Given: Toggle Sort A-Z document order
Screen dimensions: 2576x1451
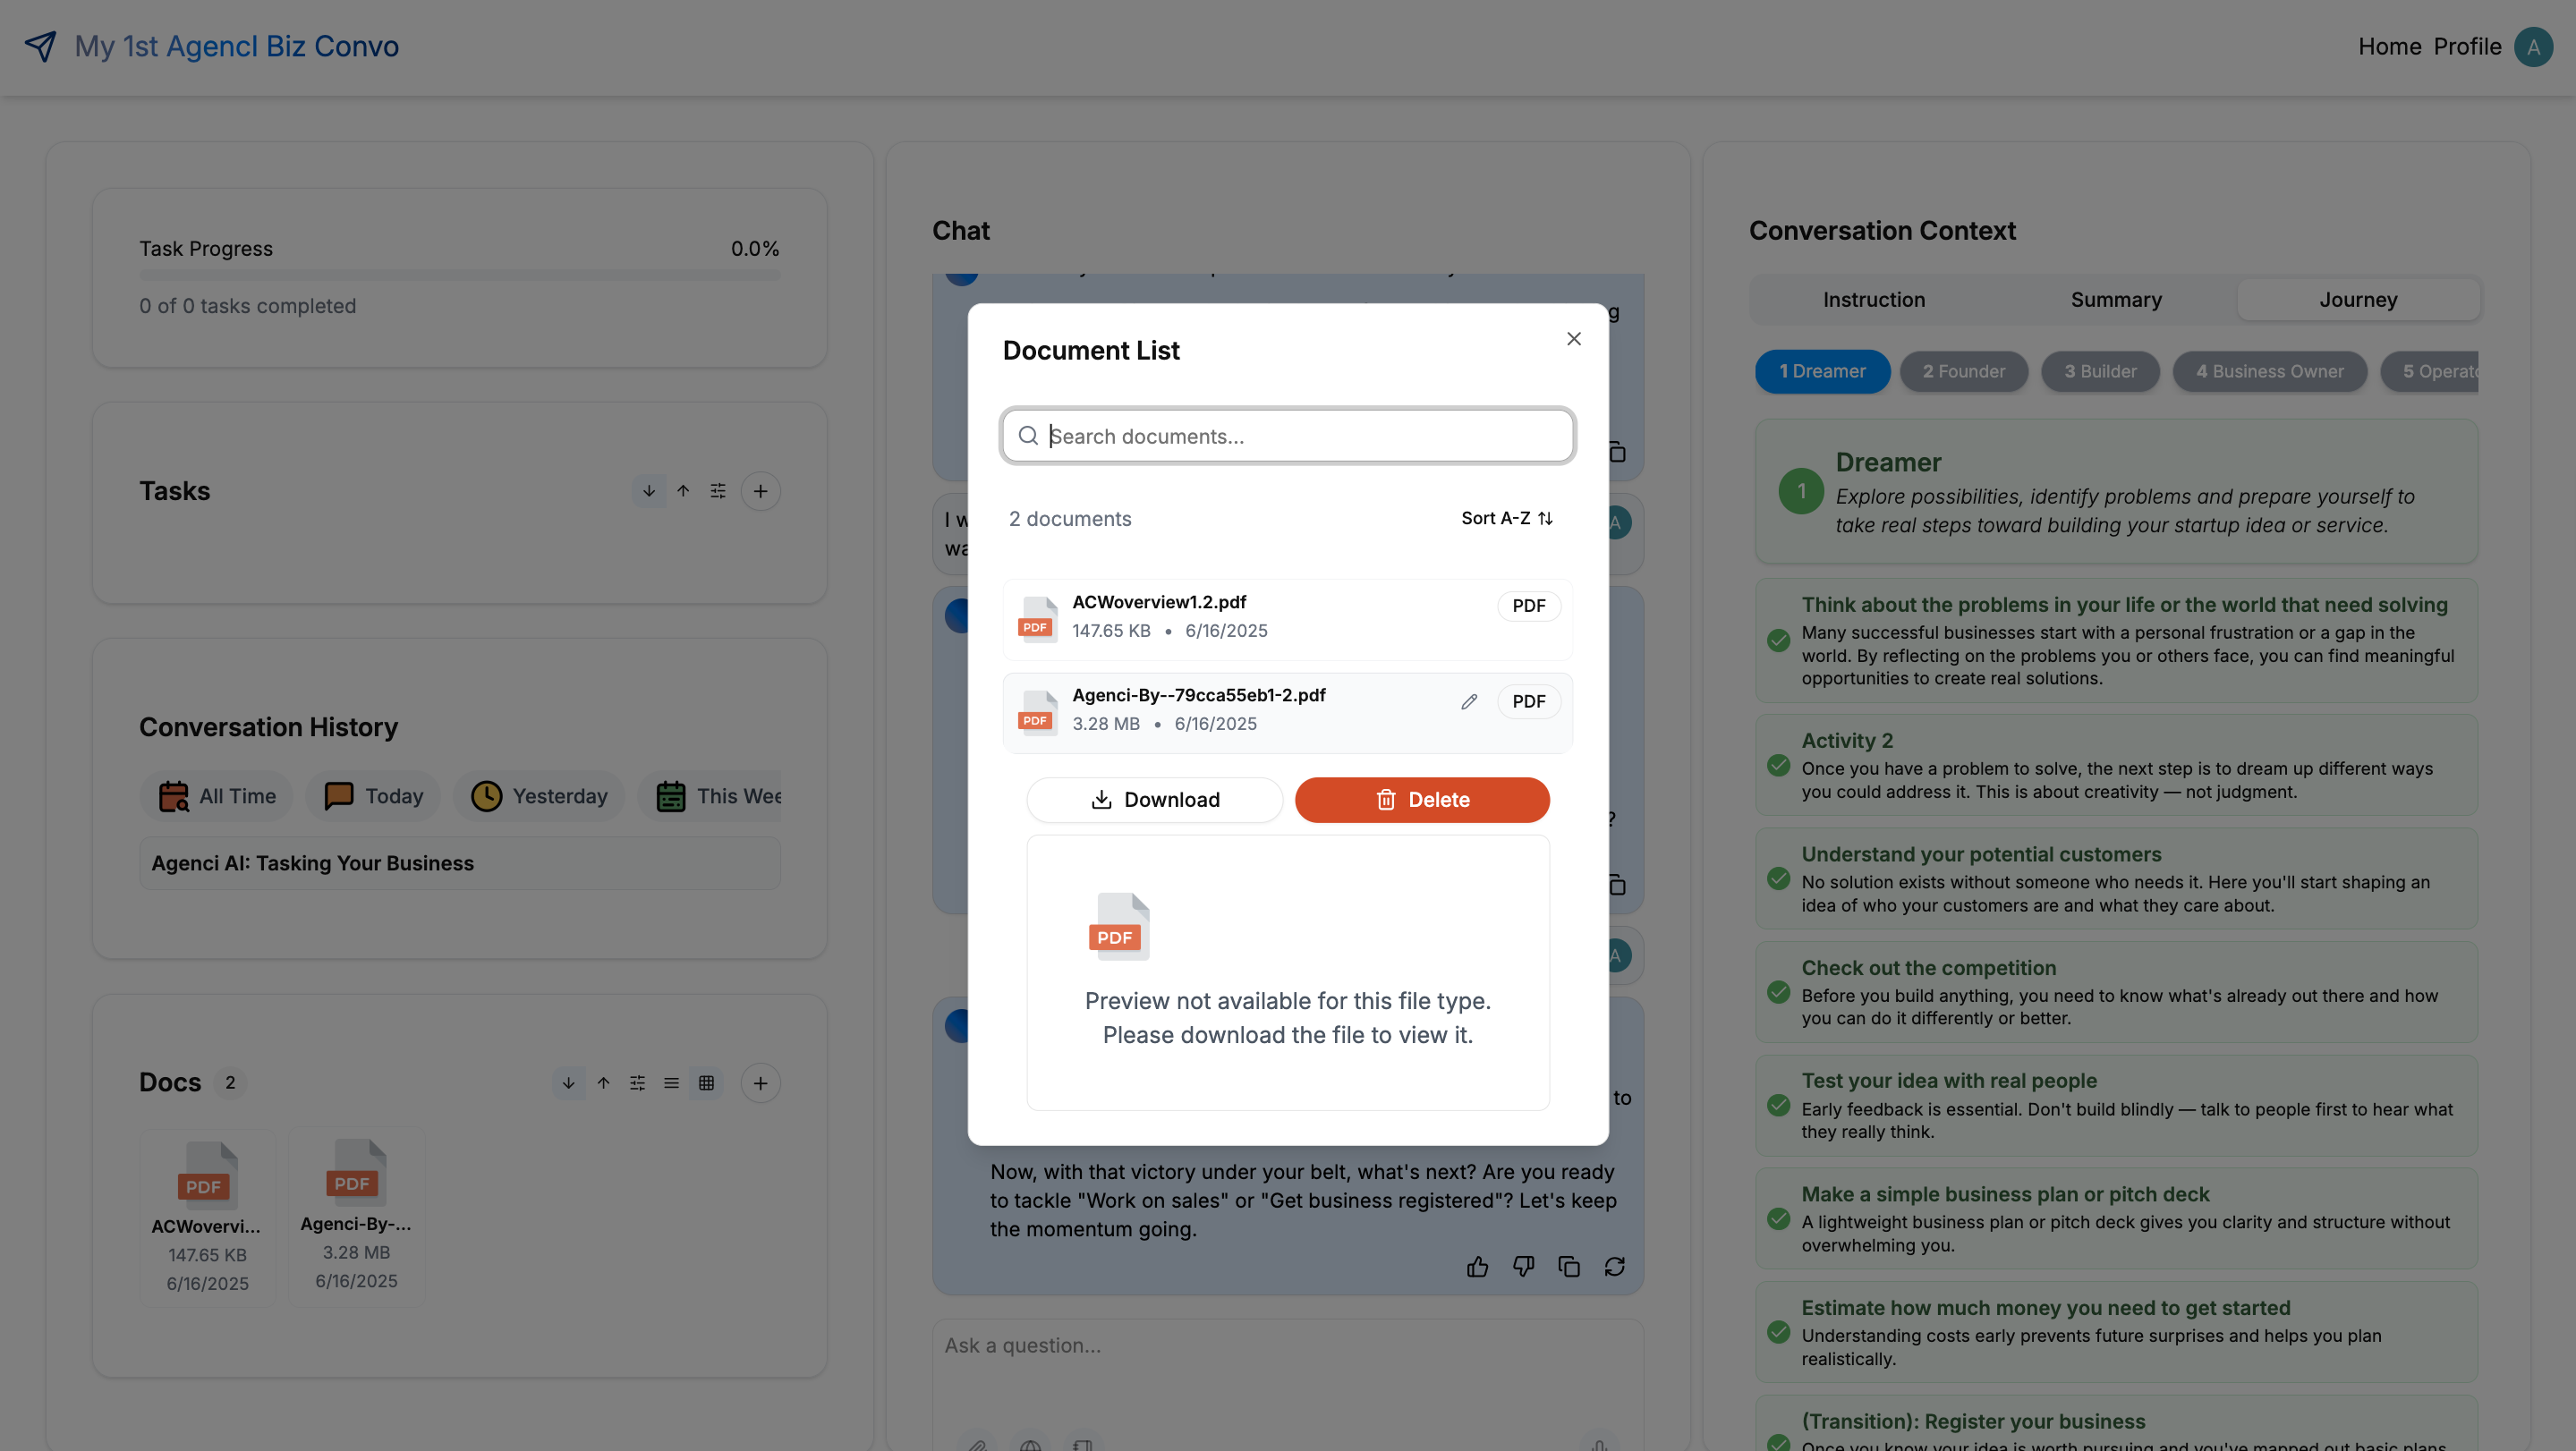Looking at the screenshot, I should (1506, 518).
